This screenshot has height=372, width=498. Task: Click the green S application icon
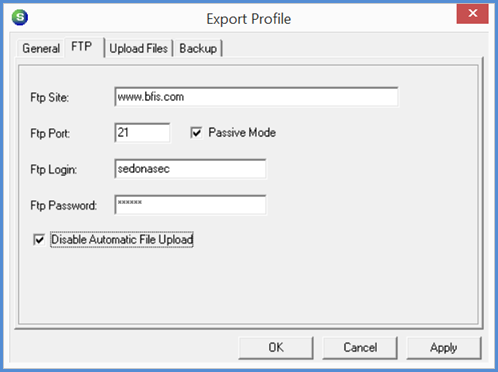20,17
